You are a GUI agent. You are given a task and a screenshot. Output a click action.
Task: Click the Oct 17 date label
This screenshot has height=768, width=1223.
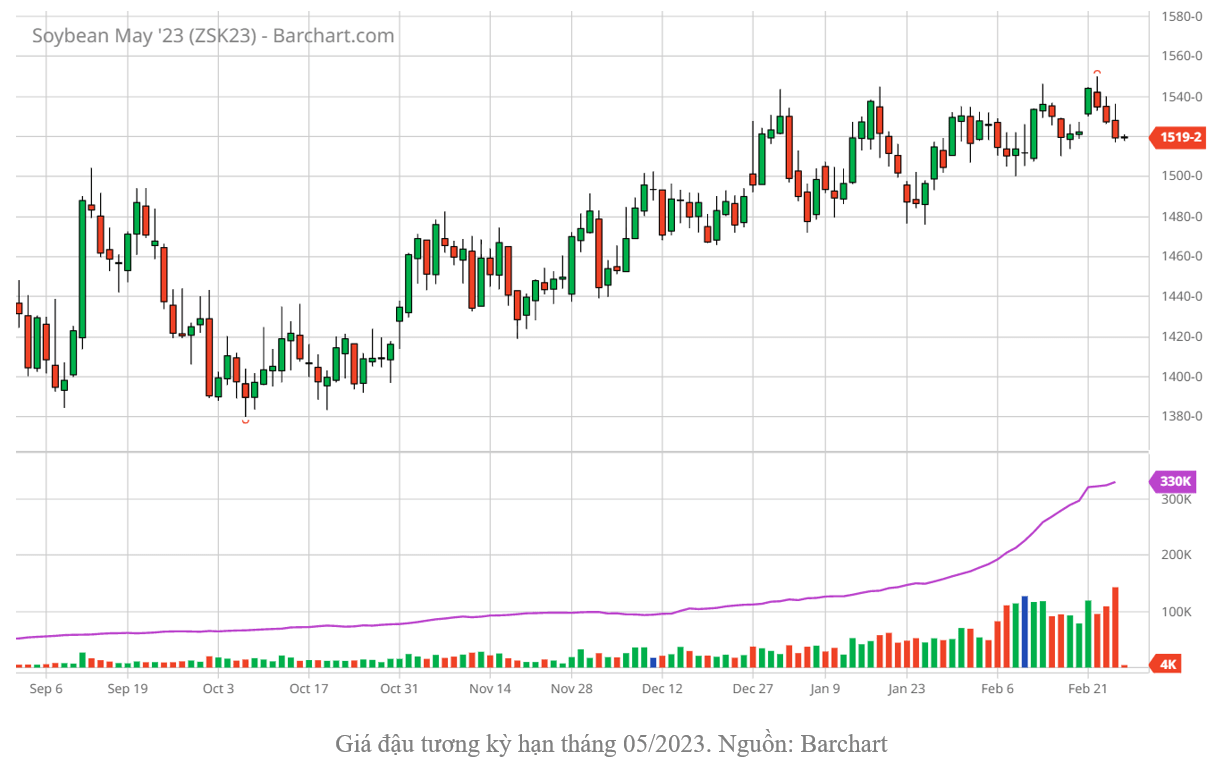pos(308,689)
